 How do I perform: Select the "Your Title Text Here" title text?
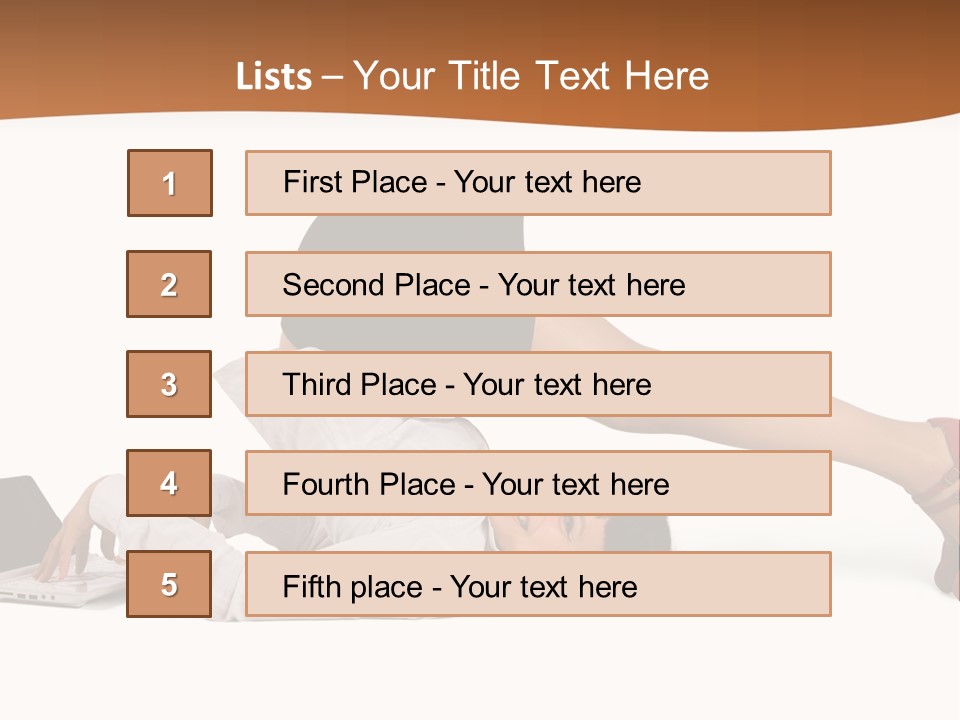(531, 76)
